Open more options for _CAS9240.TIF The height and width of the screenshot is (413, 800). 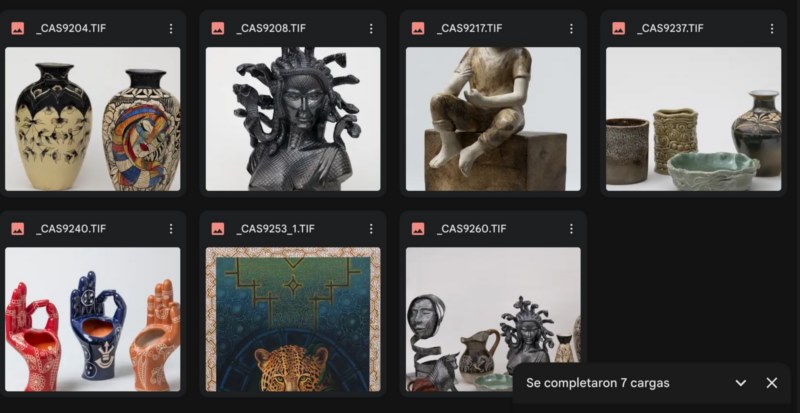[171, 229]
